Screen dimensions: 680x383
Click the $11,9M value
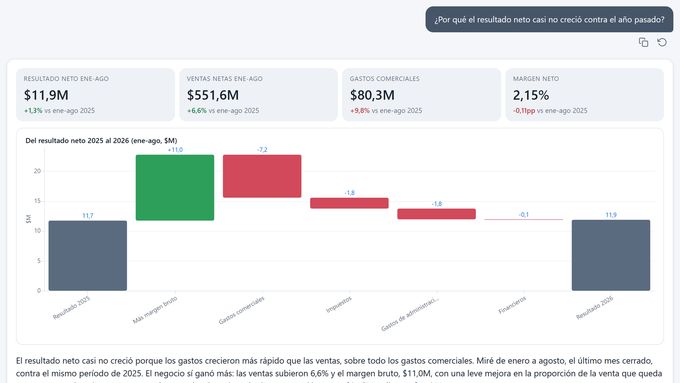[46, 95]
